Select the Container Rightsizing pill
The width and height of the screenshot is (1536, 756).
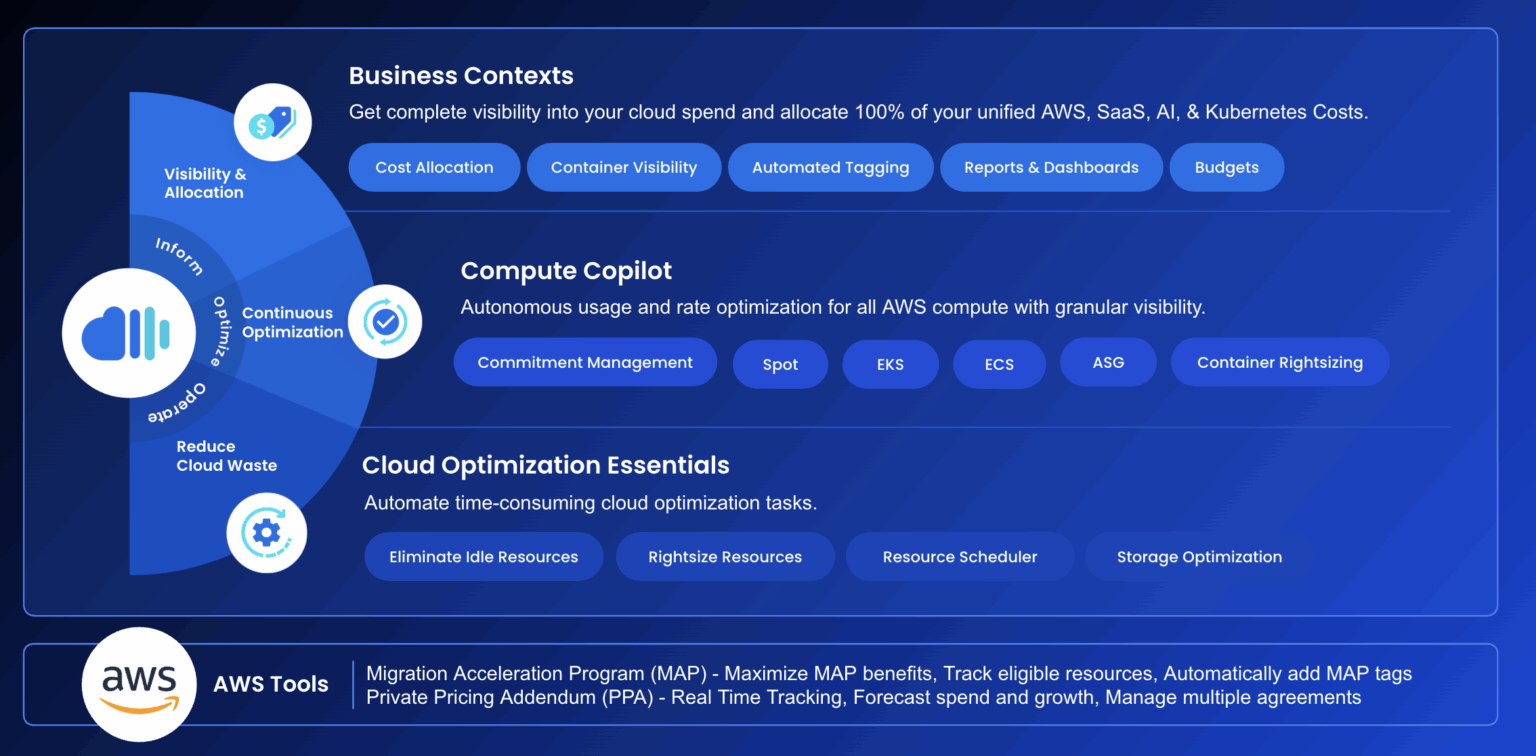(x=1279, y=362)
